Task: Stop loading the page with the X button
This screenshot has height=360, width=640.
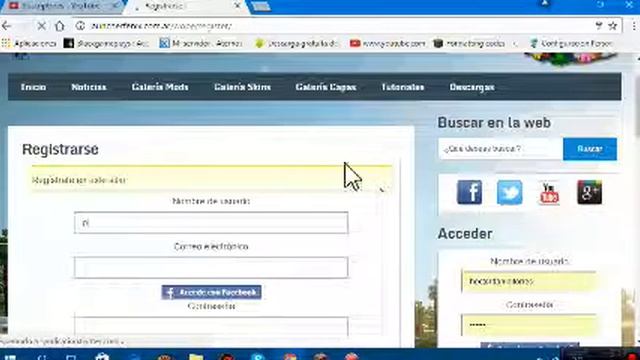Action: 41,26
